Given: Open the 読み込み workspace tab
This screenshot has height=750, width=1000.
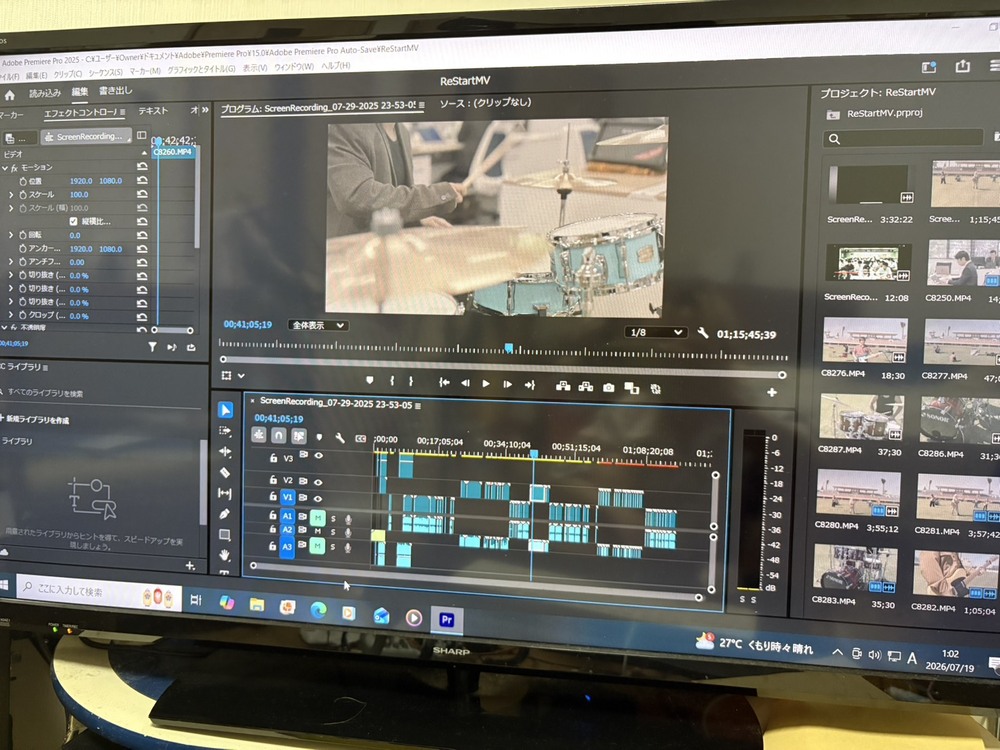Looking at the screenshot, I should (x=45, y=93).
